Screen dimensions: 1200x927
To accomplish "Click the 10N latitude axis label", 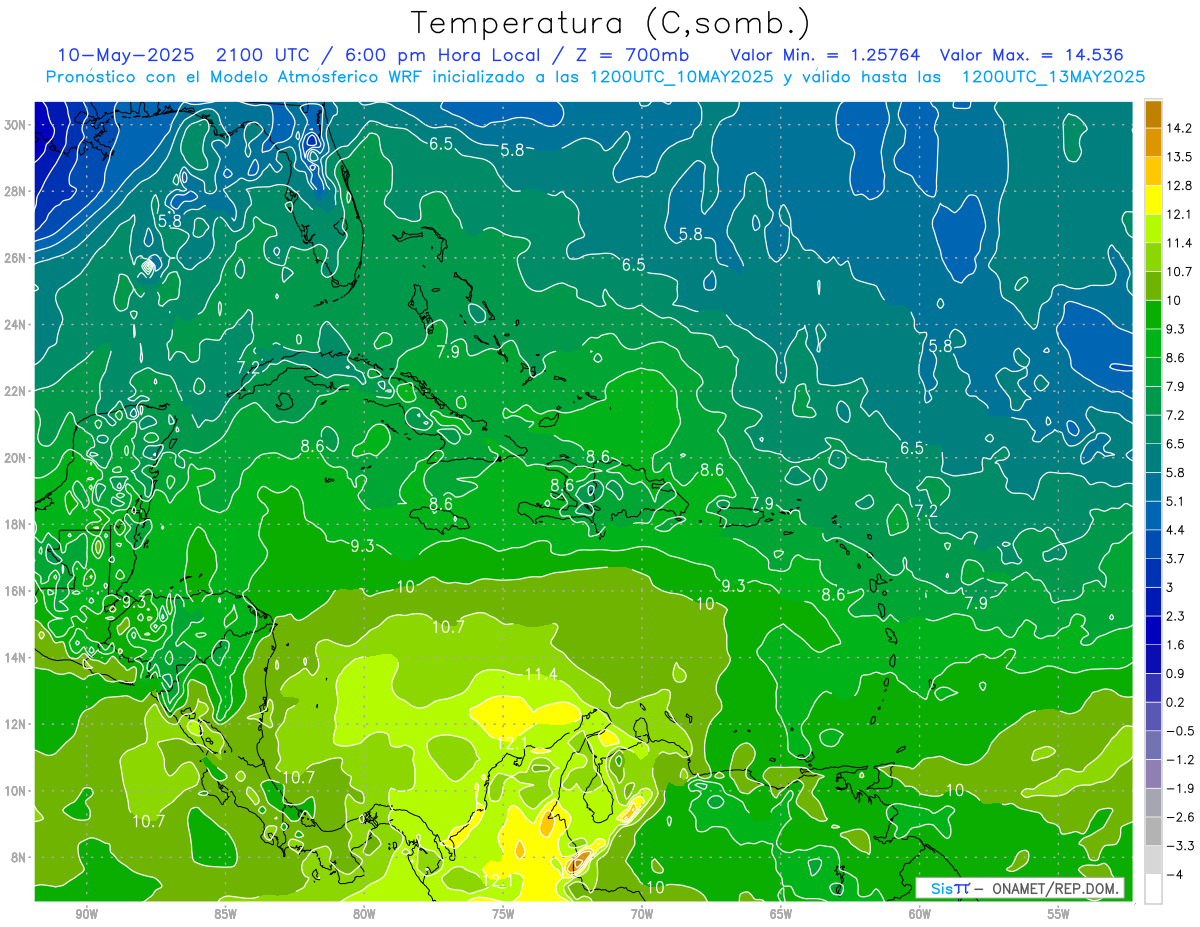I will click(x=17, y=791).
